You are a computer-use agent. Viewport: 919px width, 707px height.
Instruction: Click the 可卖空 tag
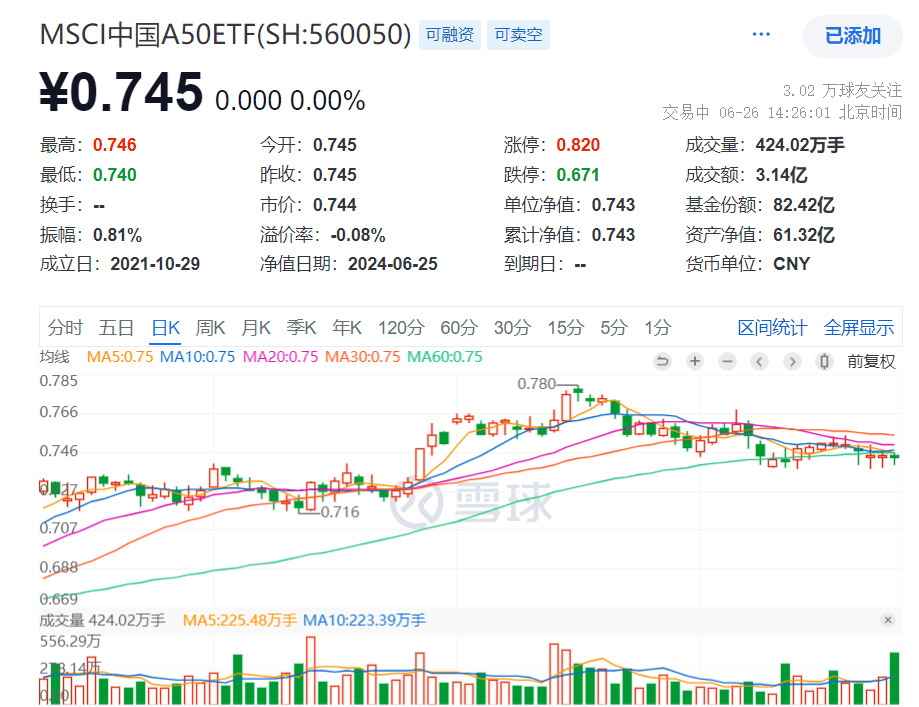click(518, 35)
